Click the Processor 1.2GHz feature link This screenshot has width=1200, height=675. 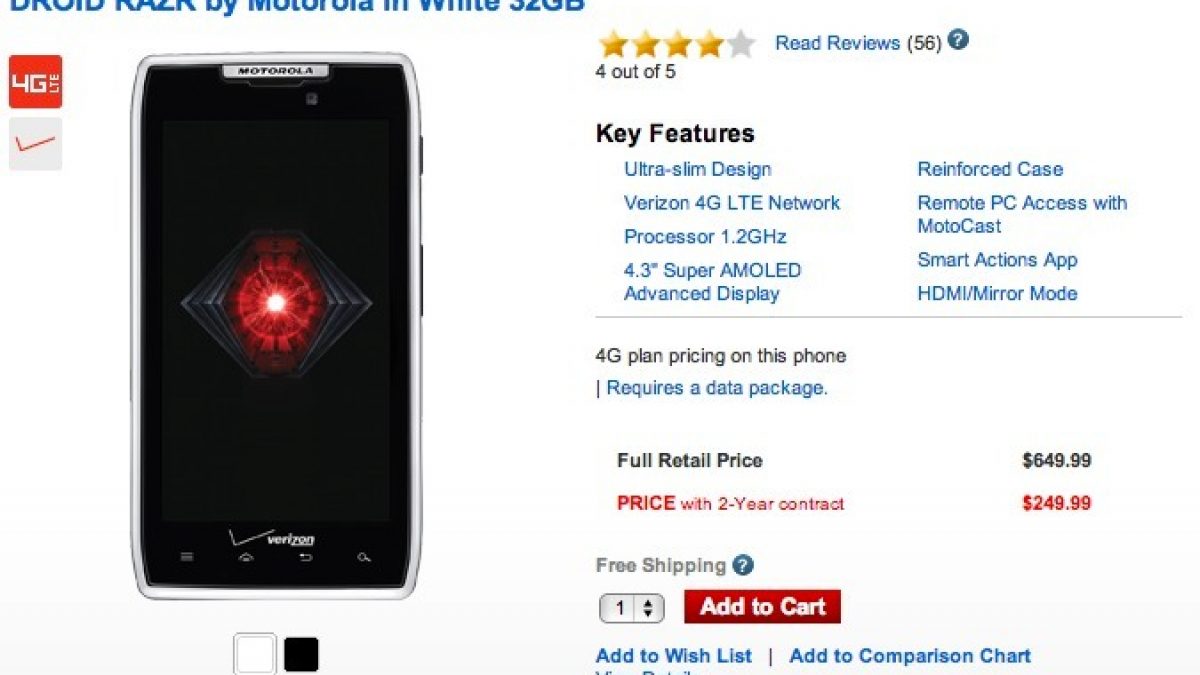point(705,237)
